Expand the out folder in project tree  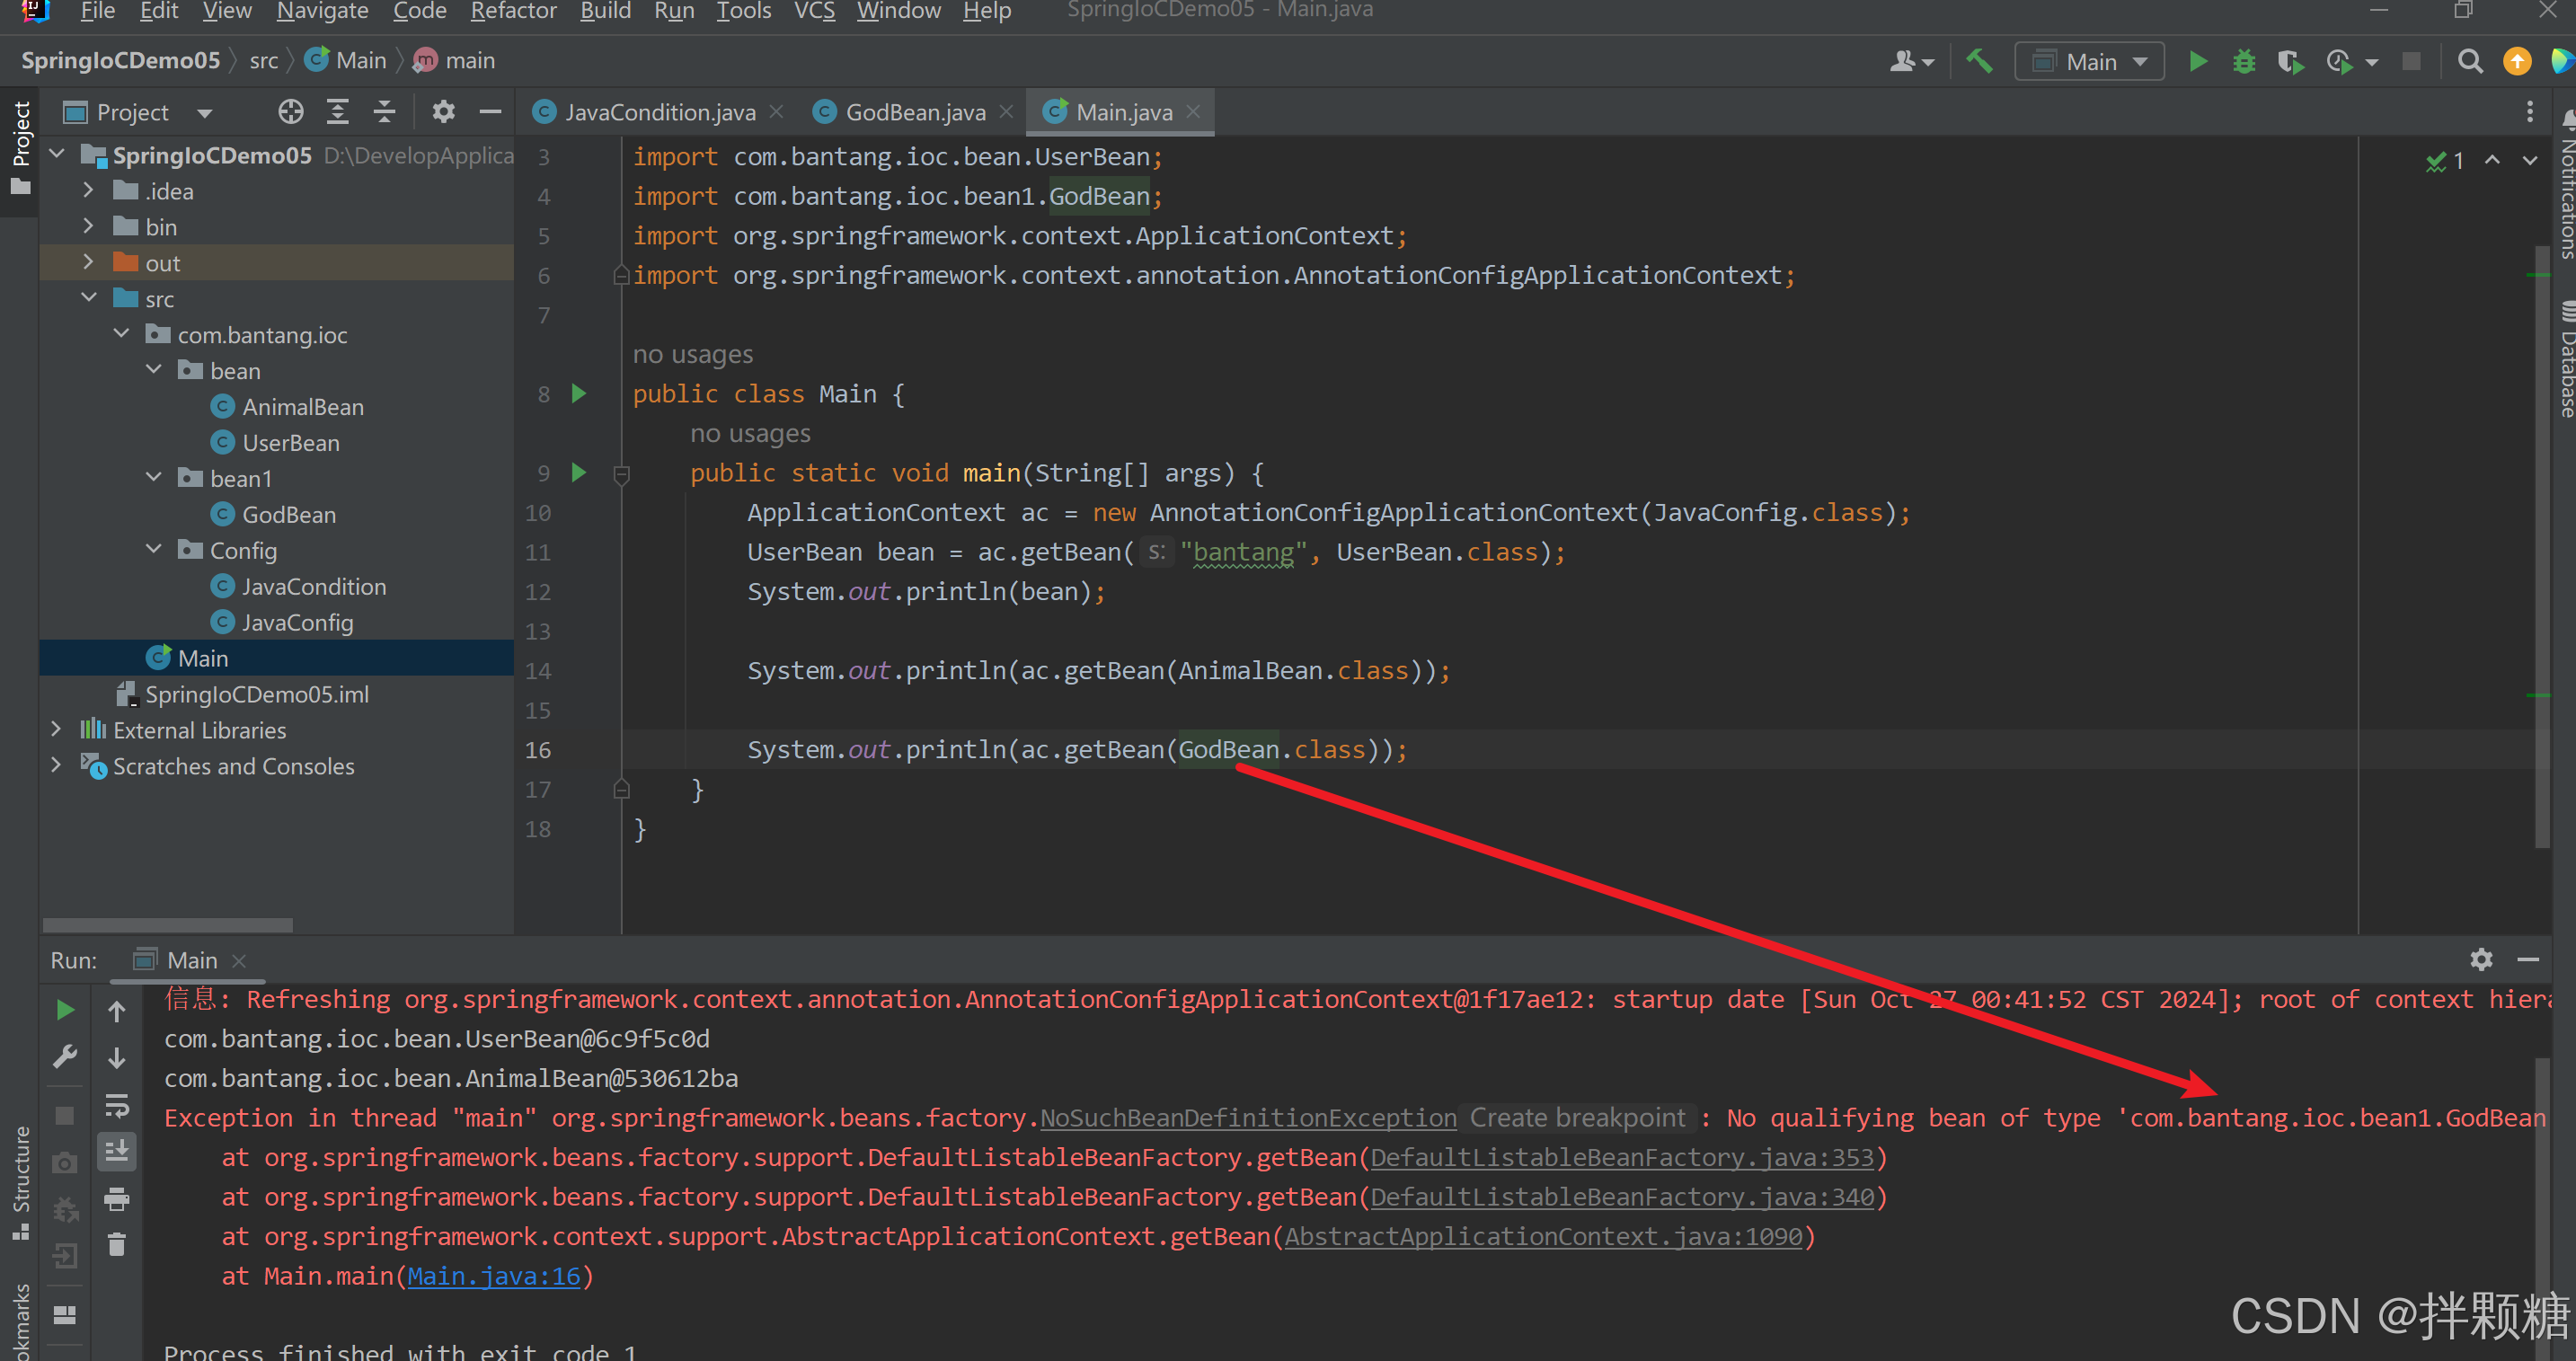click(88, 262)
